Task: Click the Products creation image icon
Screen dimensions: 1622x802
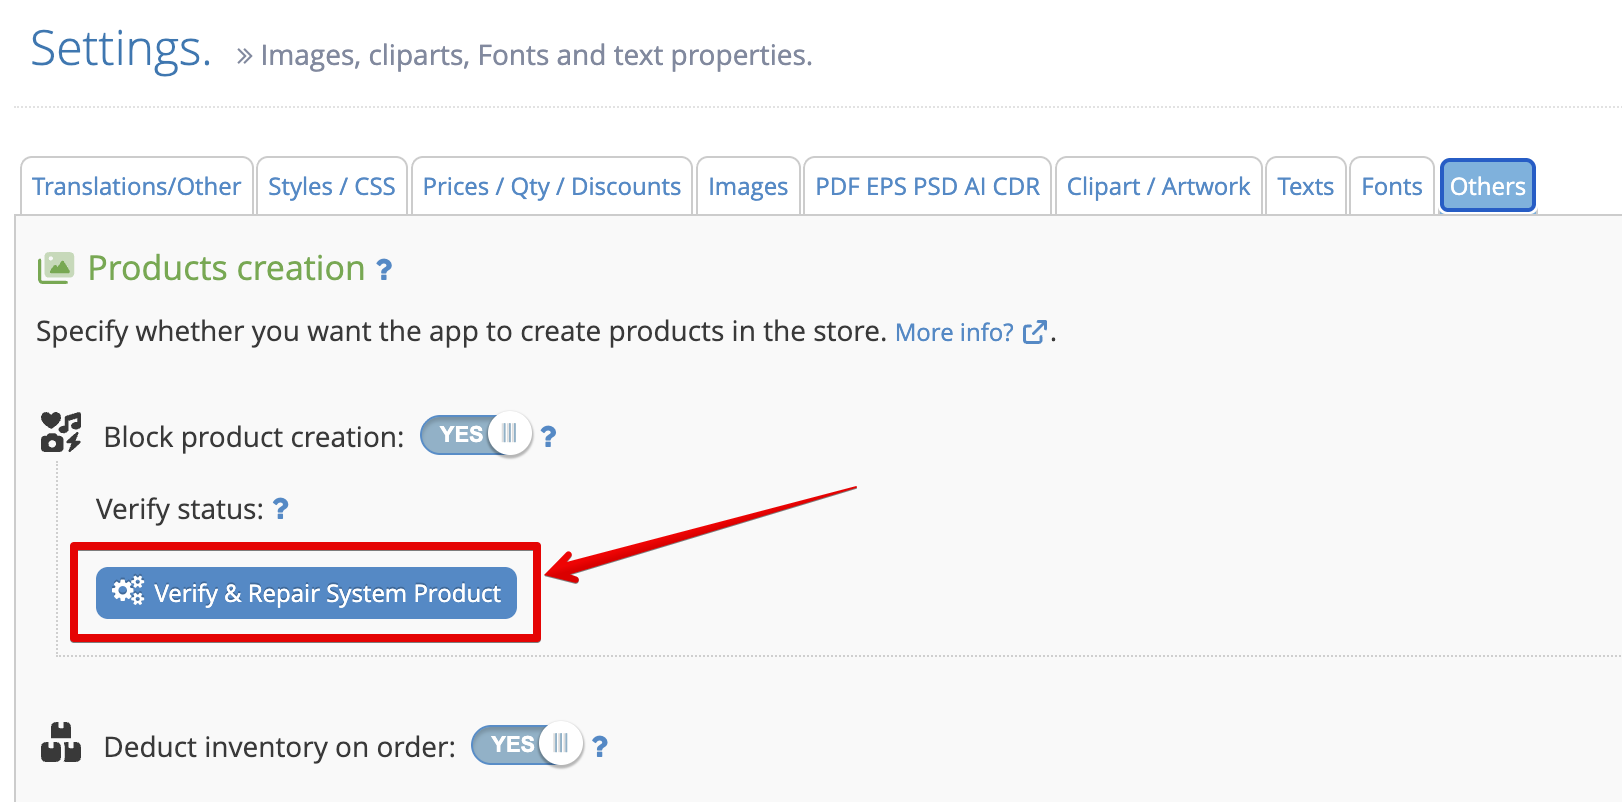Action: (56, 268)
